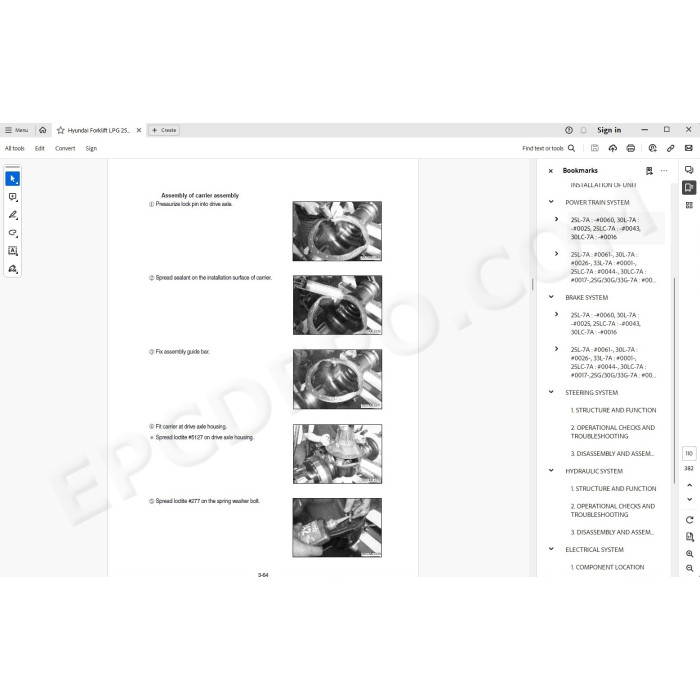Open 3. DISASSEMBLY AND ASSEM under HYDRAULIC SYSTEM

[612, 532]
